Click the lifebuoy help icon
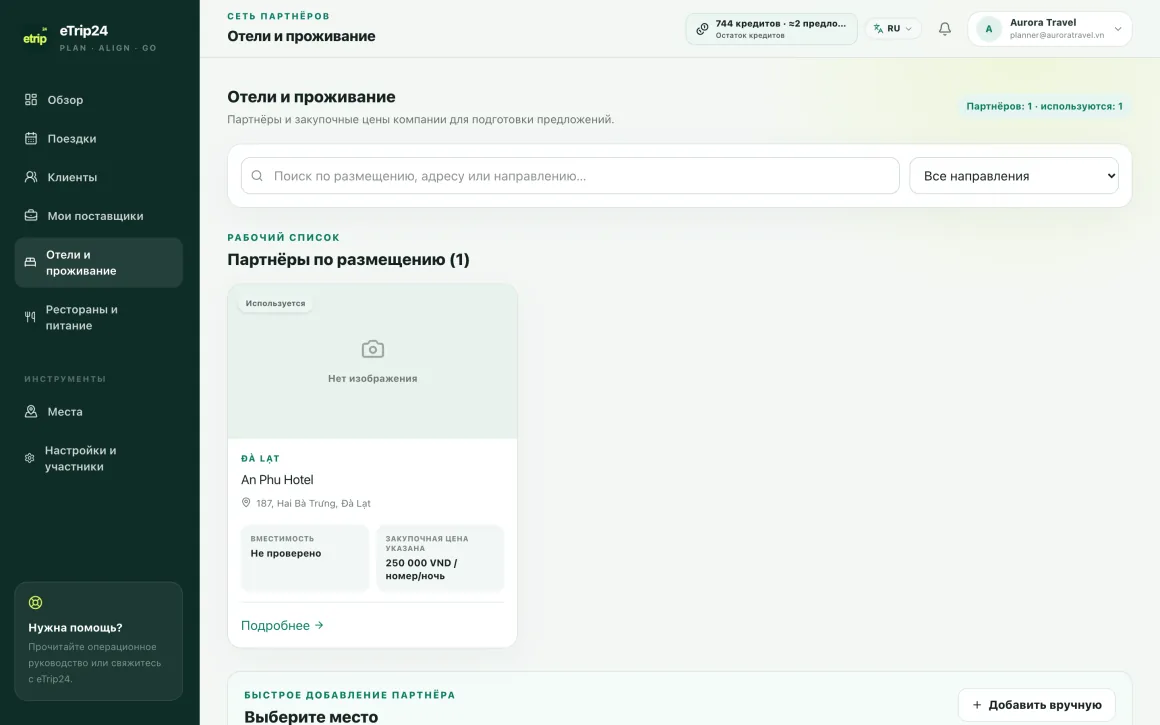The image size is (1160, 725). 36,602
